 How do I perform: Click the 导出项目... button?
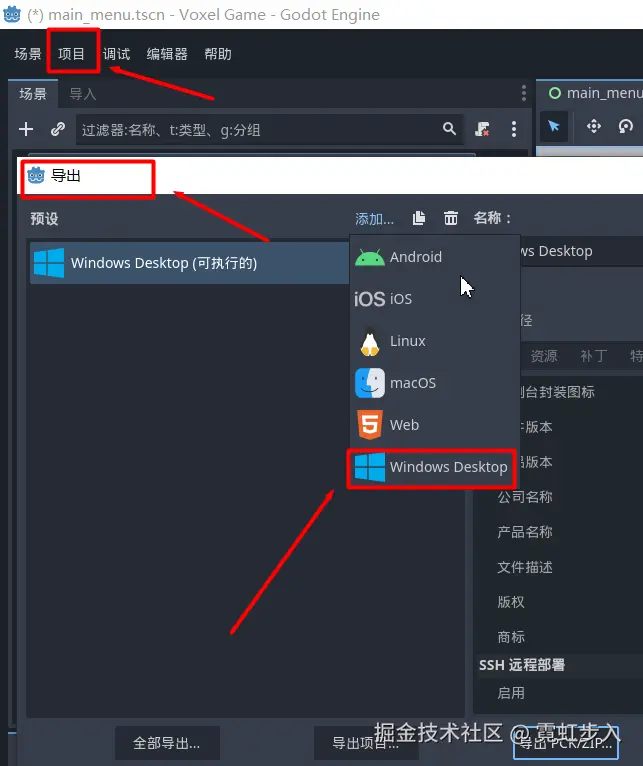(x=365, y=743)
